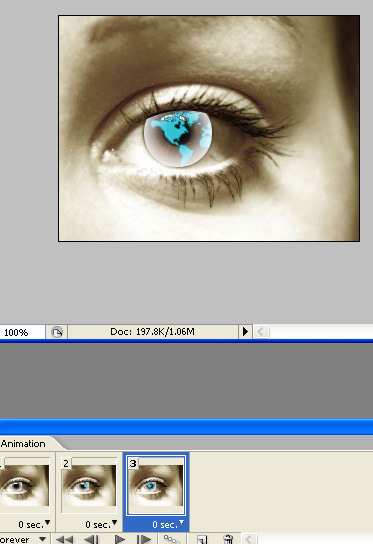Select animation frame 3 thumbnail
The image size is (373, 544).
click(156, 485)
